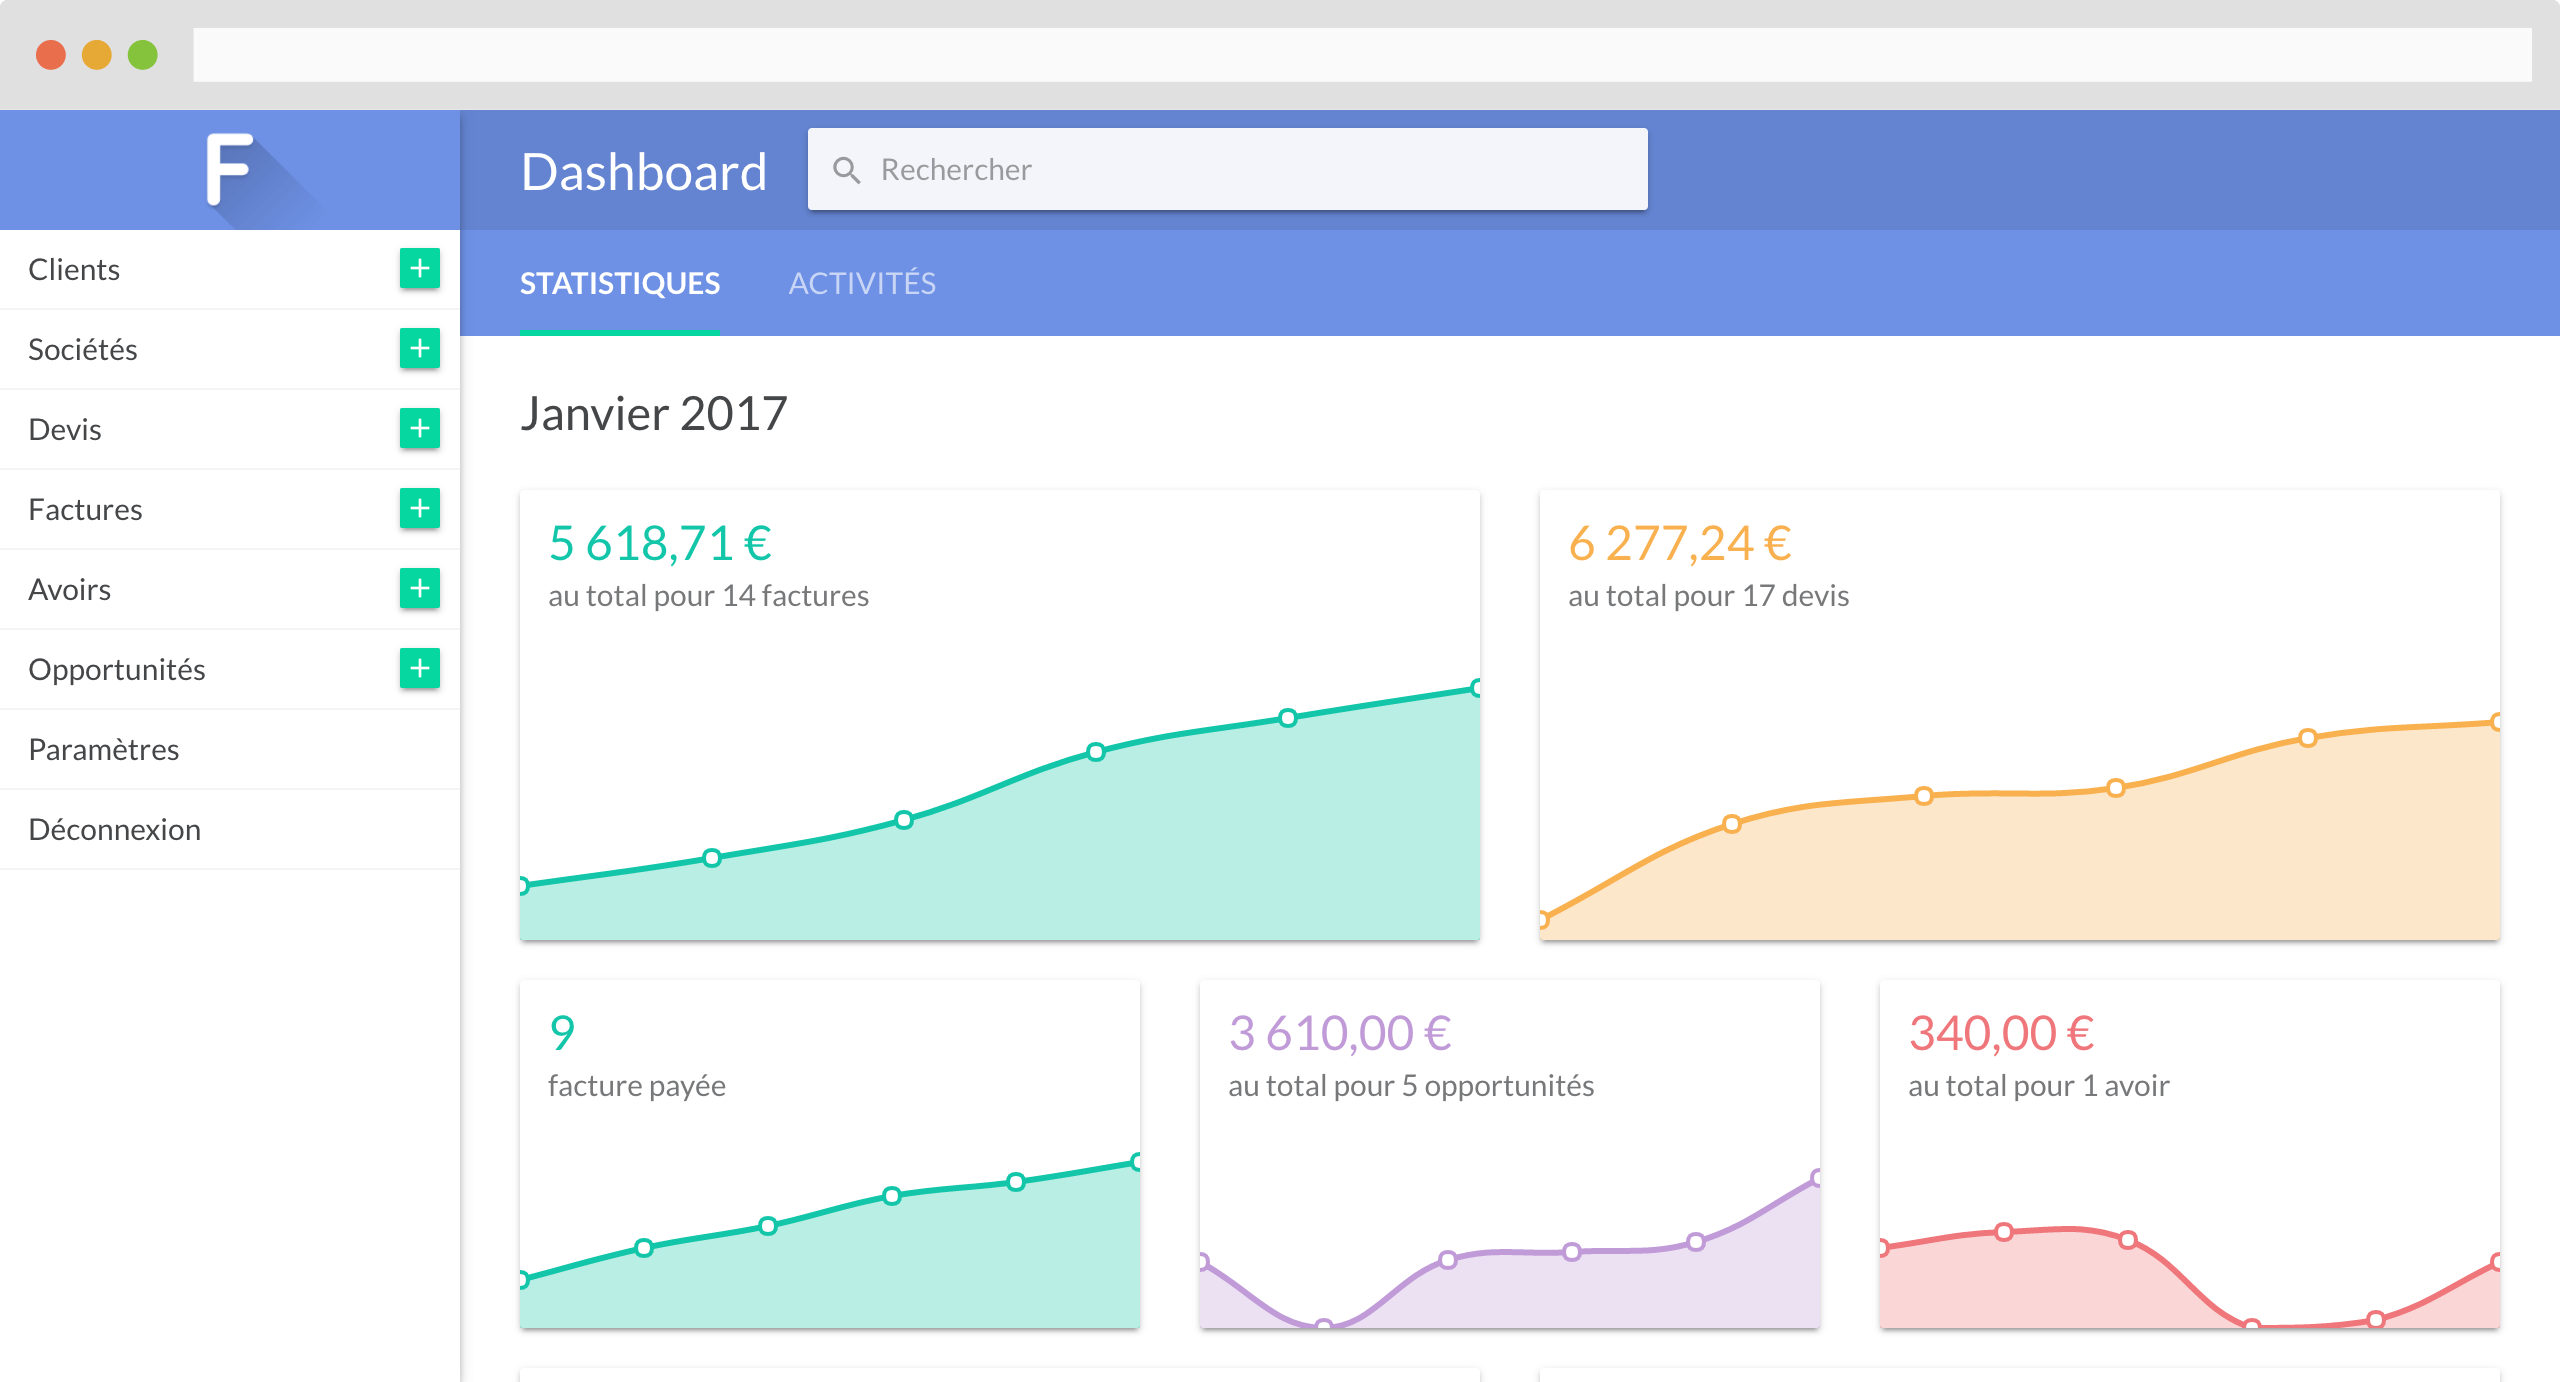The image size is (2560, 1382).
Task: Click the Janvier 2017 heading
Action: (x=654, y=413)
